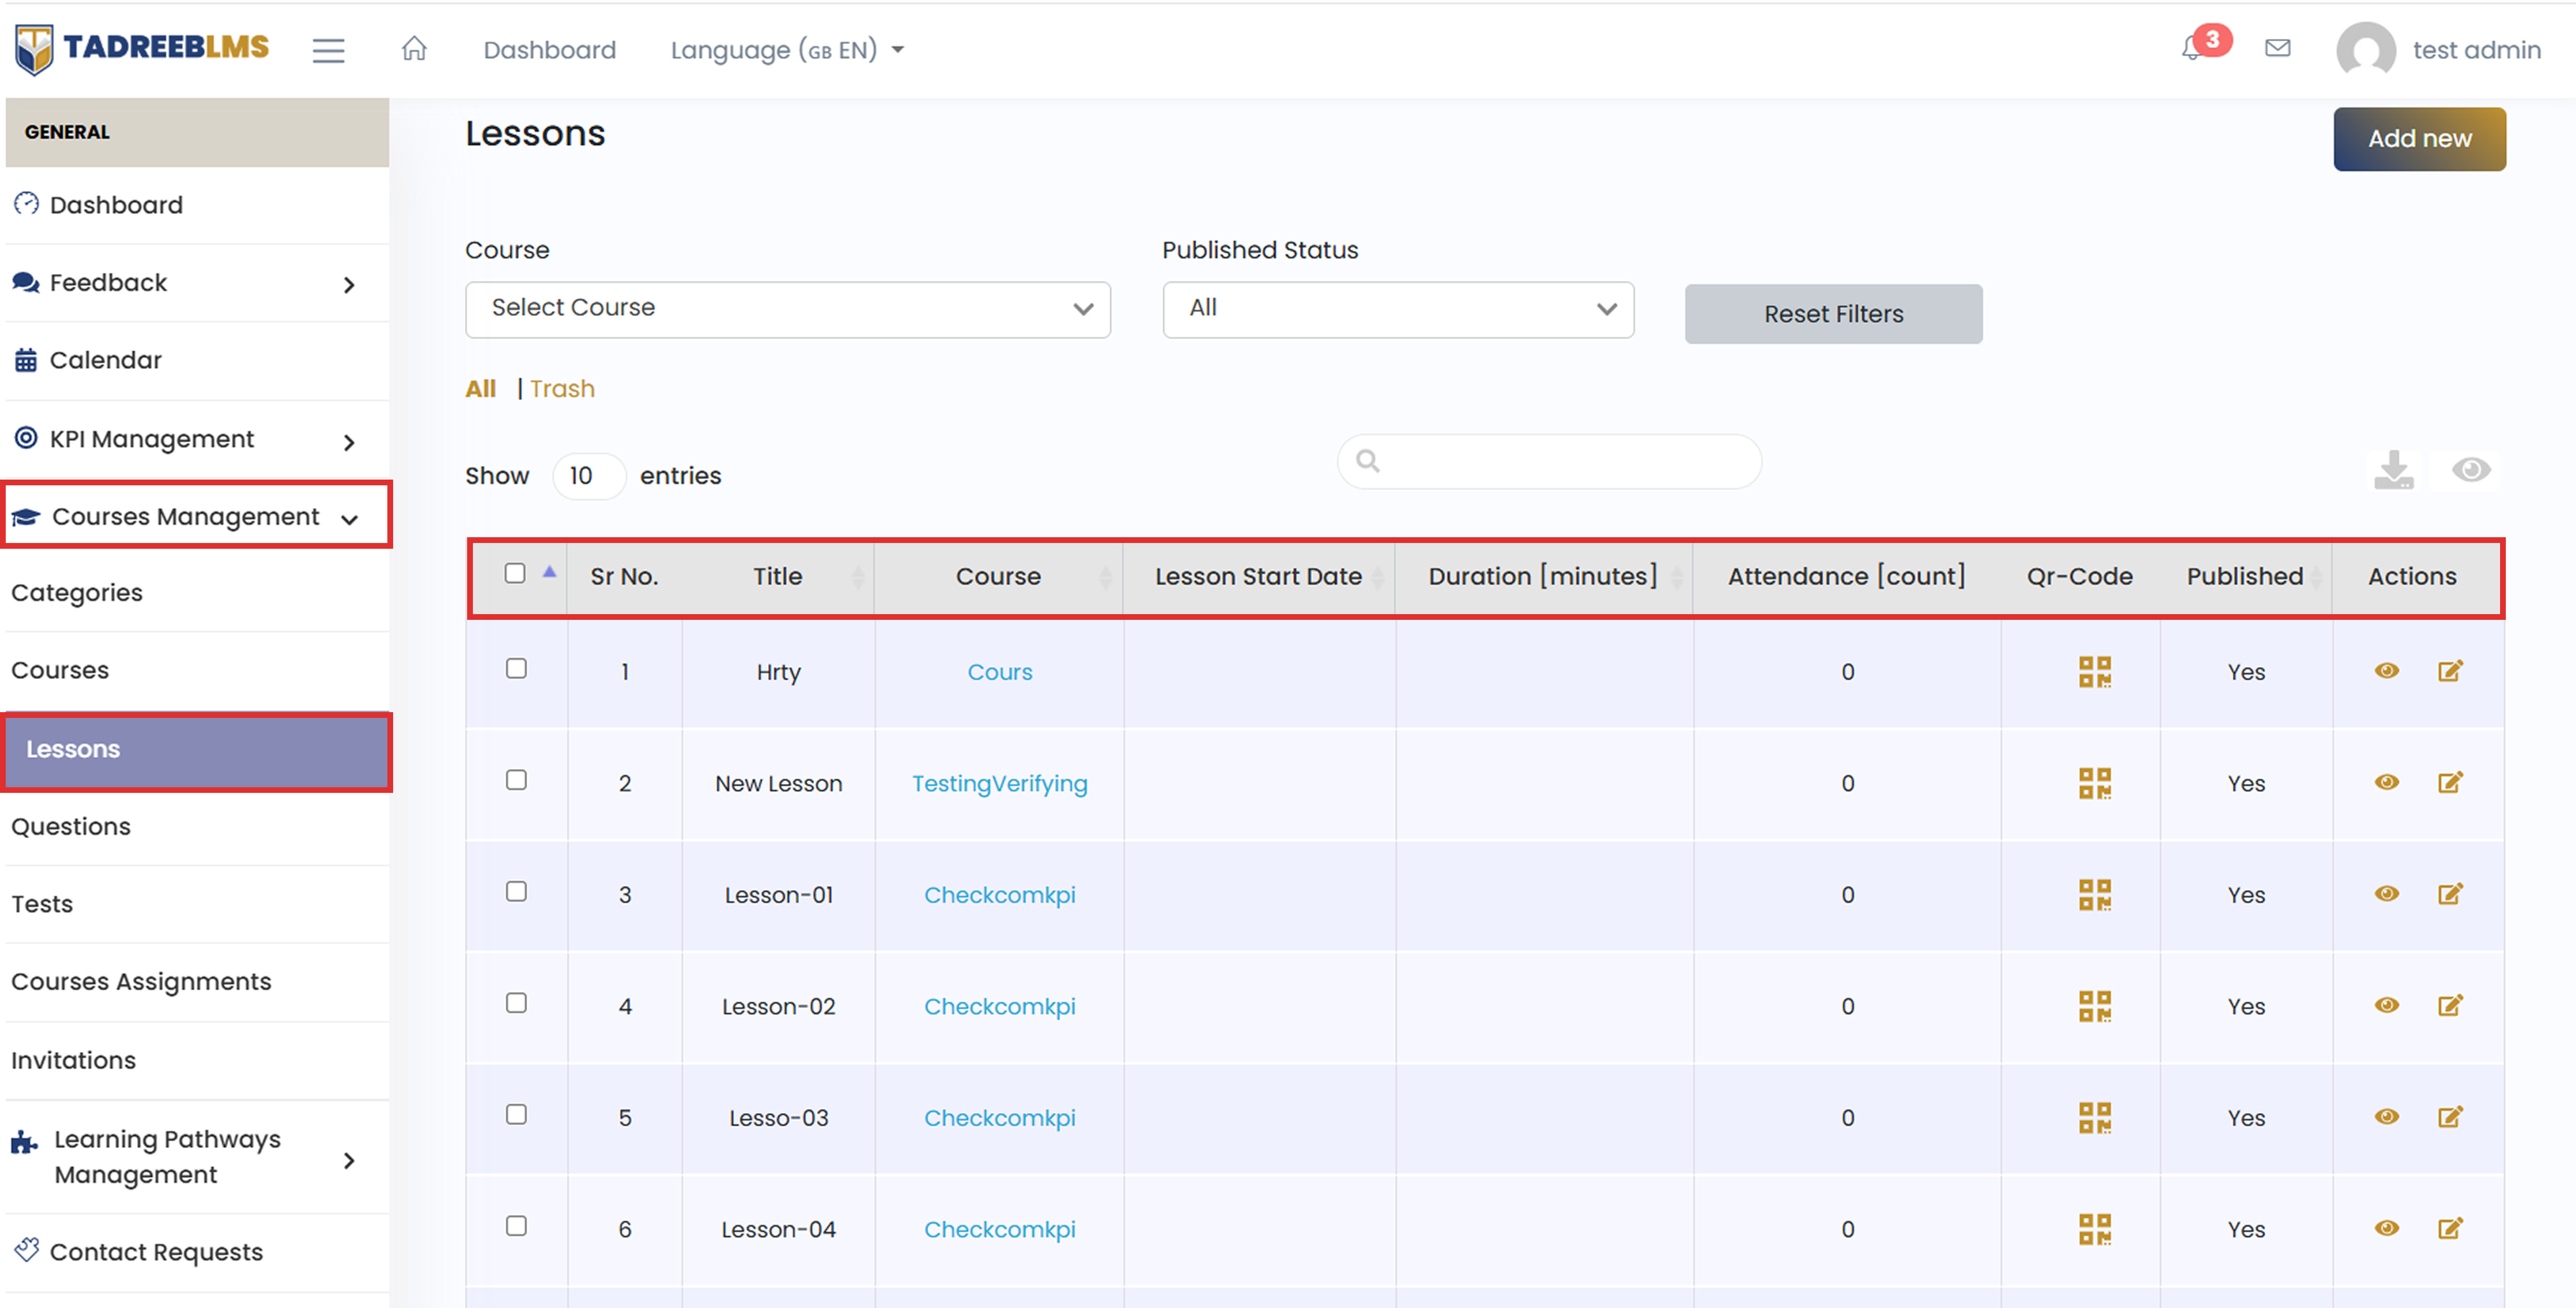
Task: Open the messages envelope icon
Action: (x=2277, y=48)
